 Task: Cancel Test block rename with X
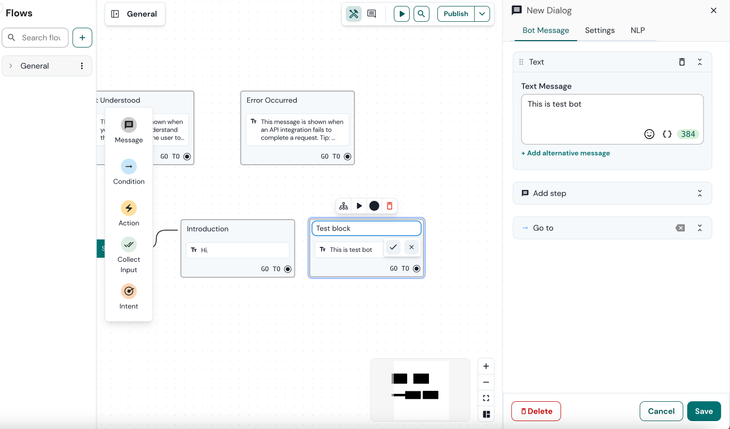(x=411, y=247)
